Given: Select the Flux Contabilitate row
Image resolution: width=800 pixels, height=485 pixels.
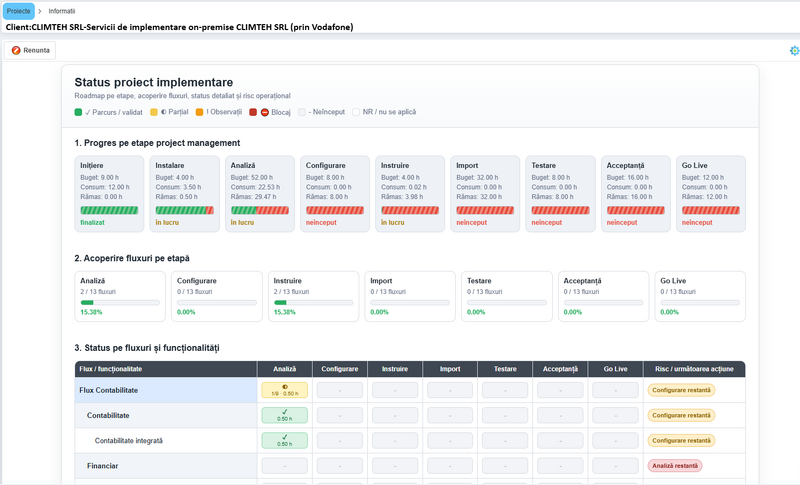Looking at the screenshot, I should point(410,390).
